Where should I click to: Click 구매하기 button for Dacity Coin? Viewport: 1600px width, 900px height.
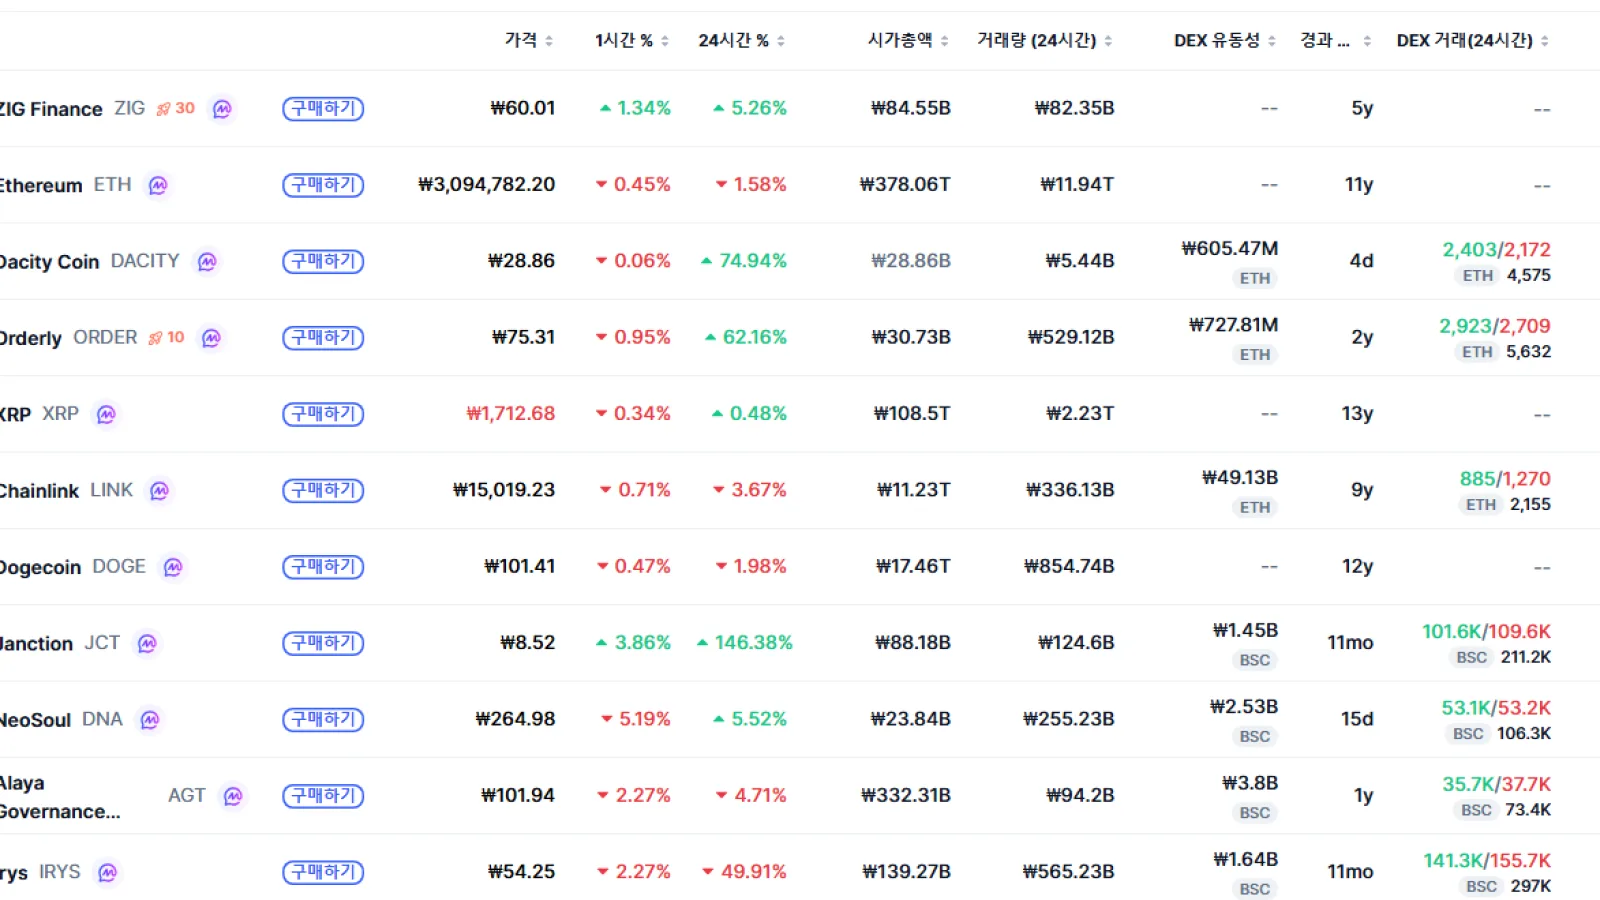tap(323, 261)
